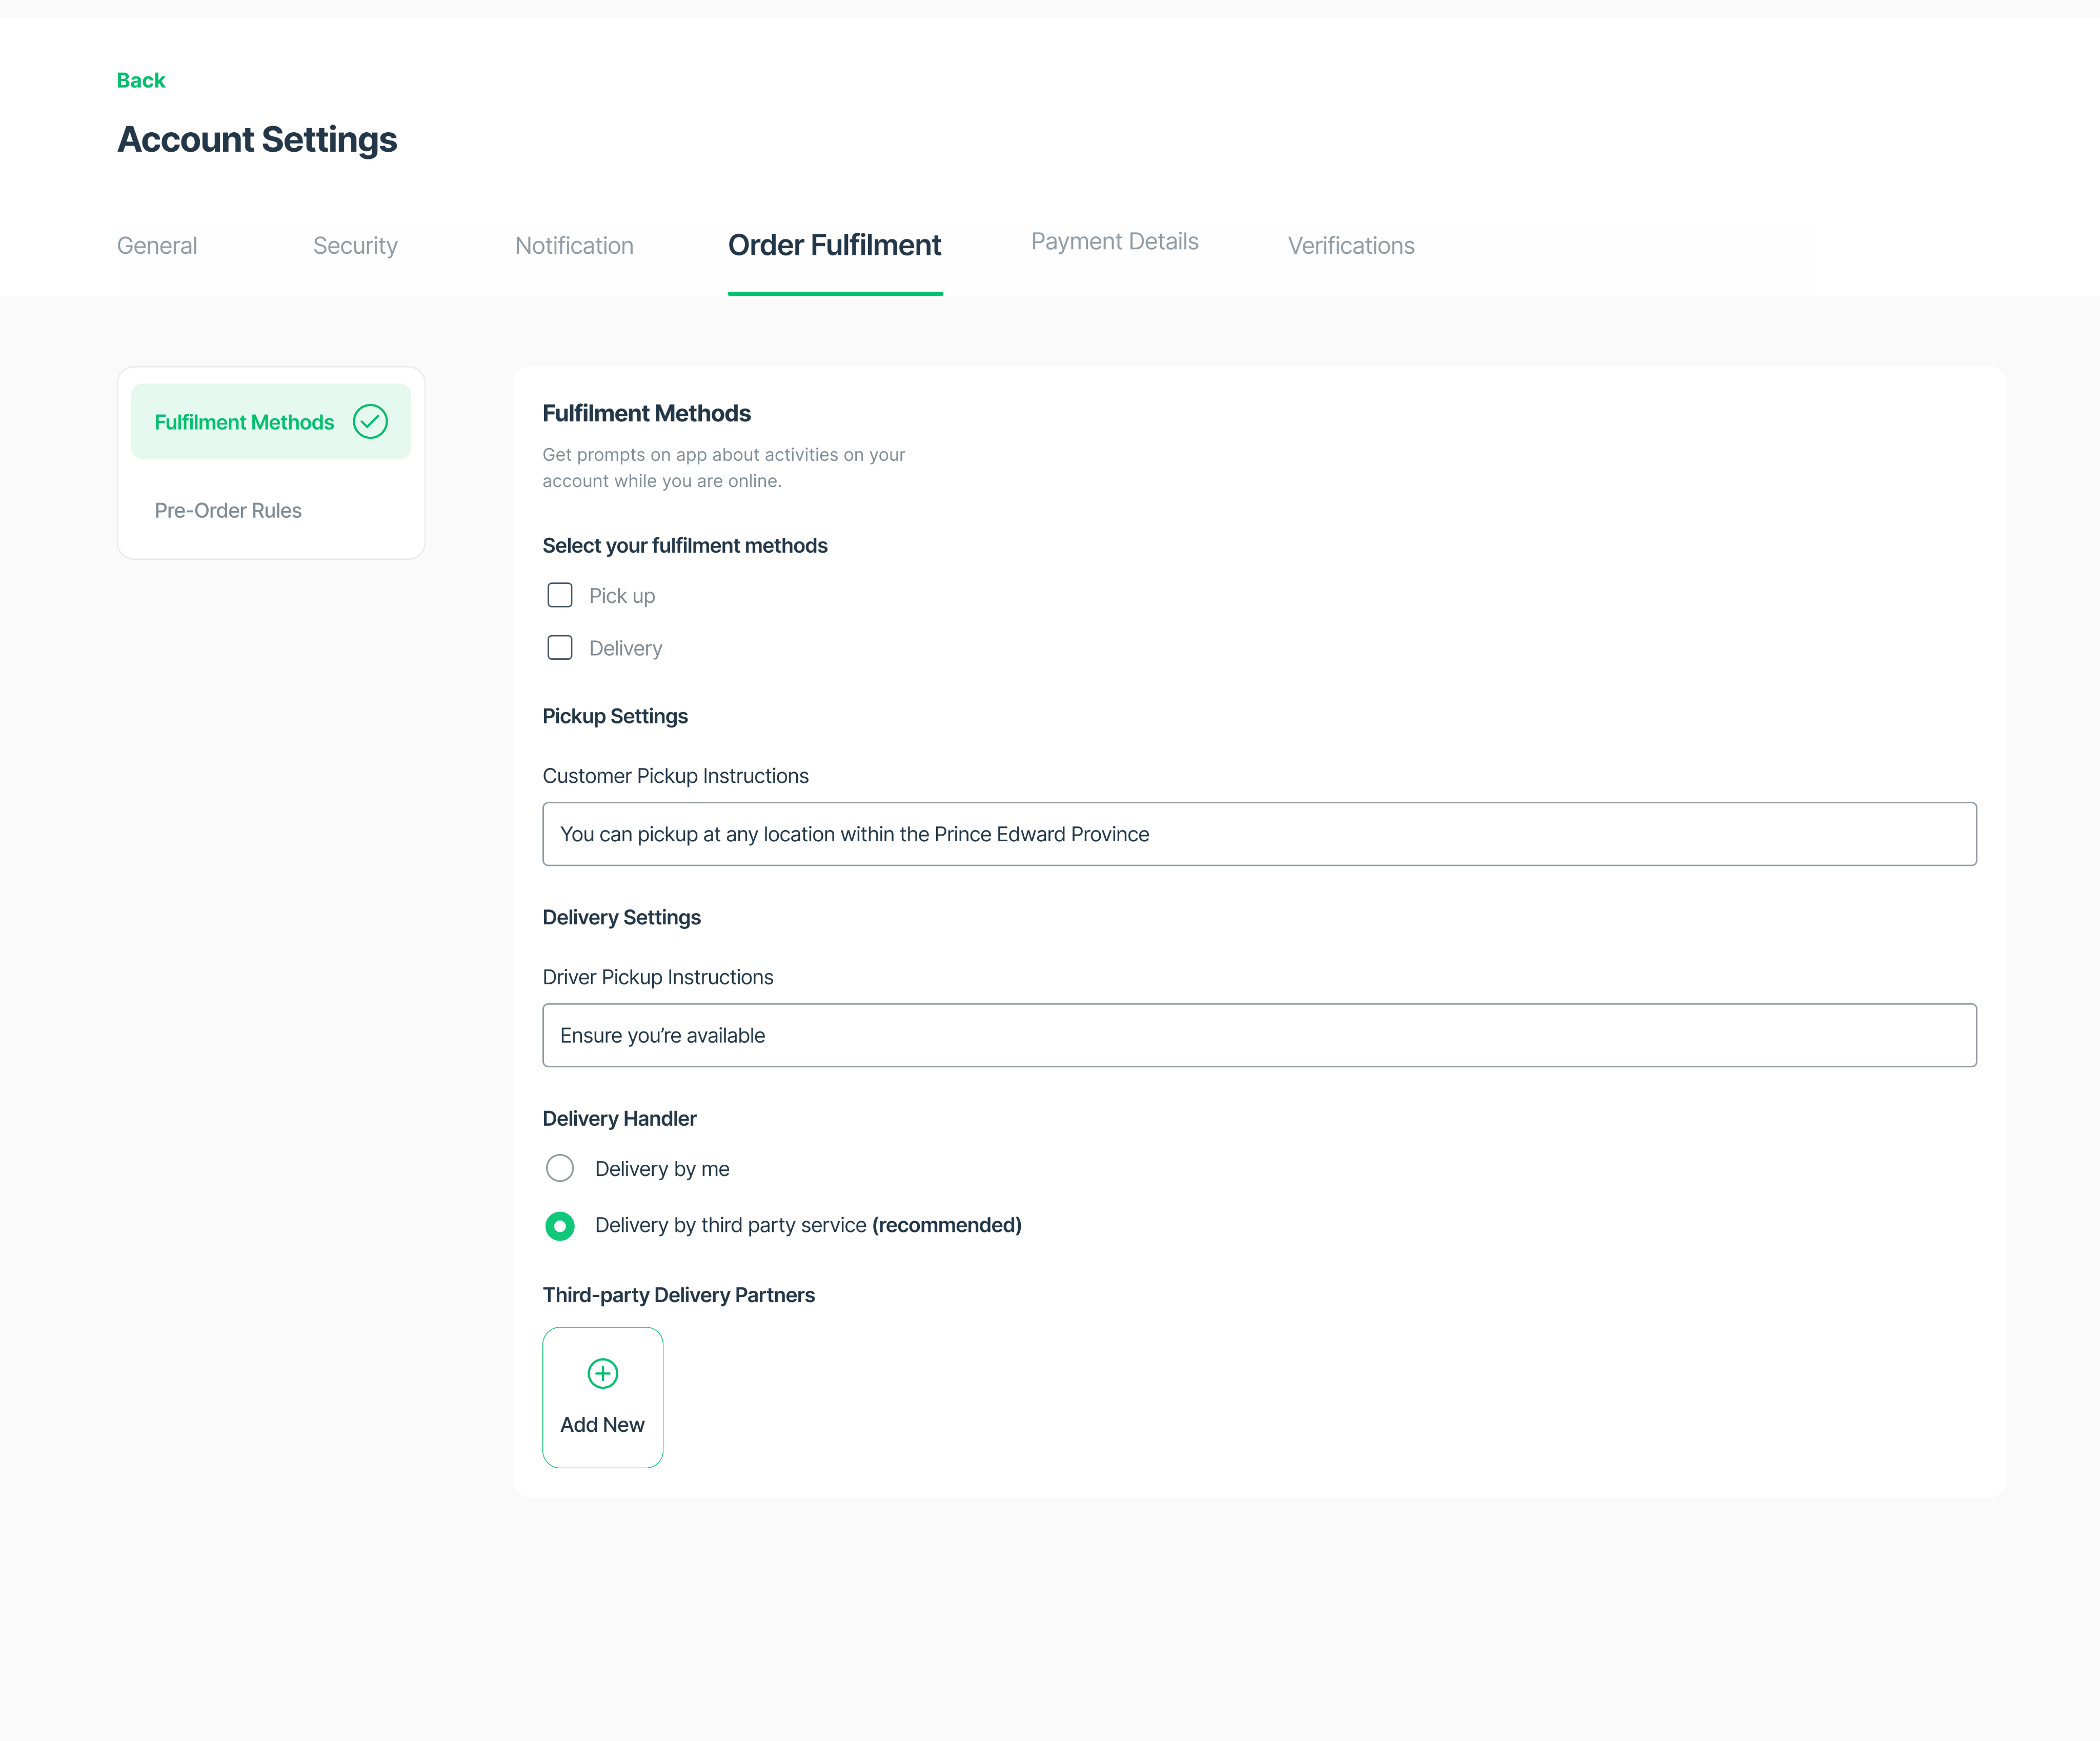Select Delivery by third party service
Image resolution: width=2100 pixels, height=1741 pixels.
[560, 1225]
